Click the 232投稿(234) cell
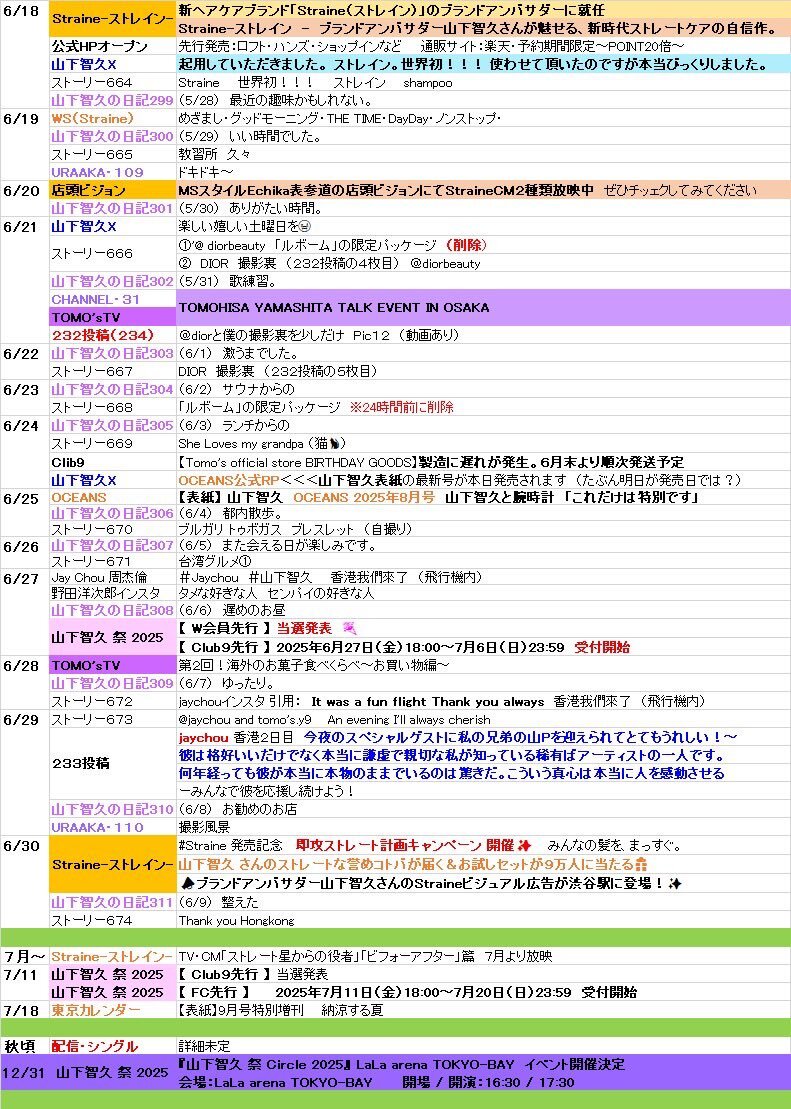The height and width of the screenshot is (1109, 791). 112,335
